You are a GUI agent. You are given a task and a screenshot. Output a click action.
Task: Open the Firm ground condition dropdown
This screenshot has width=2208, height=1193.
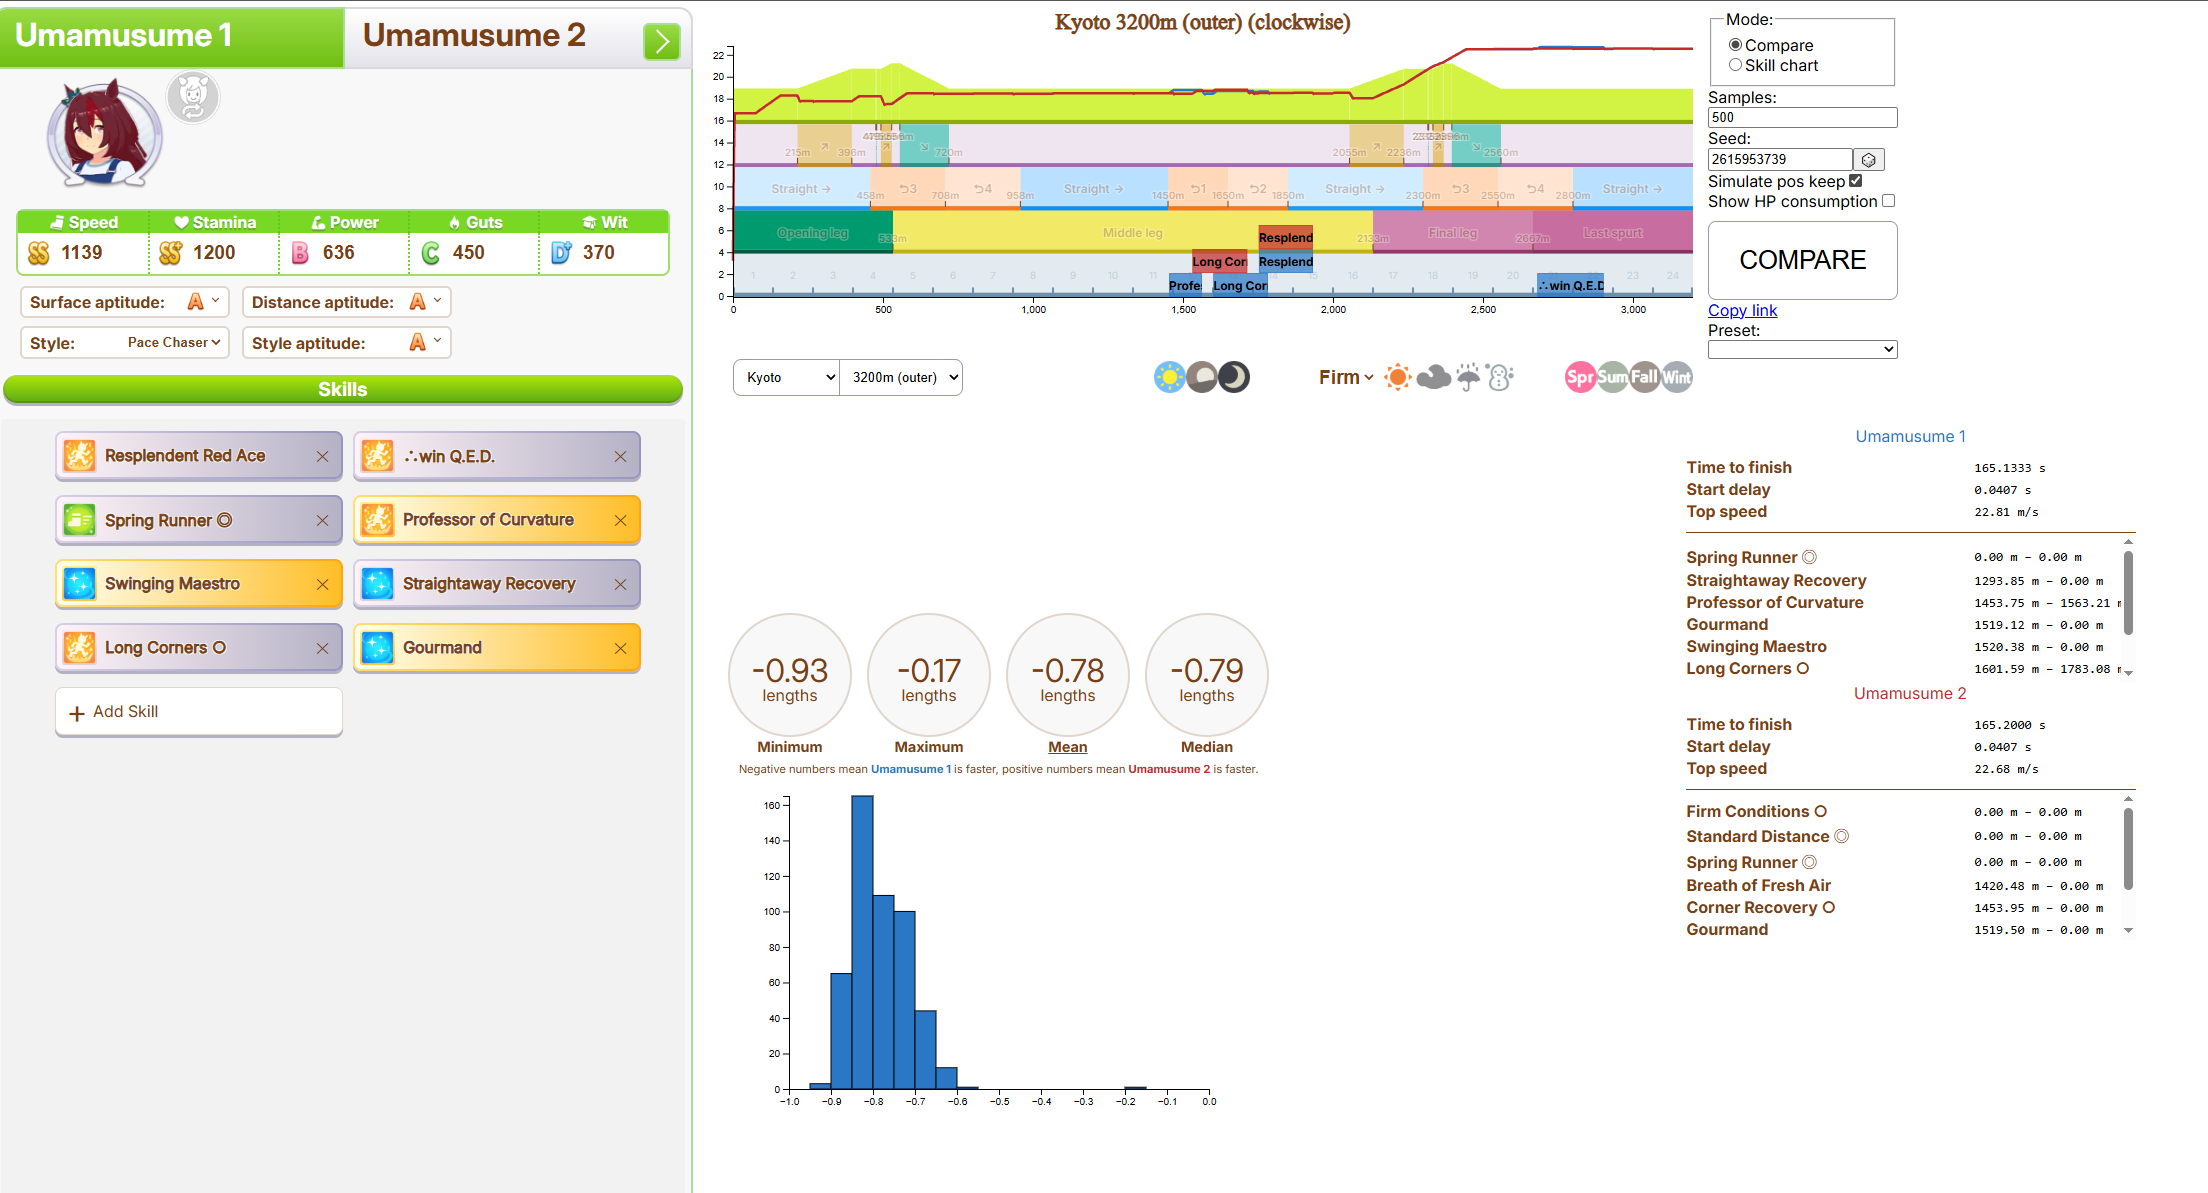coord(1346,377)
